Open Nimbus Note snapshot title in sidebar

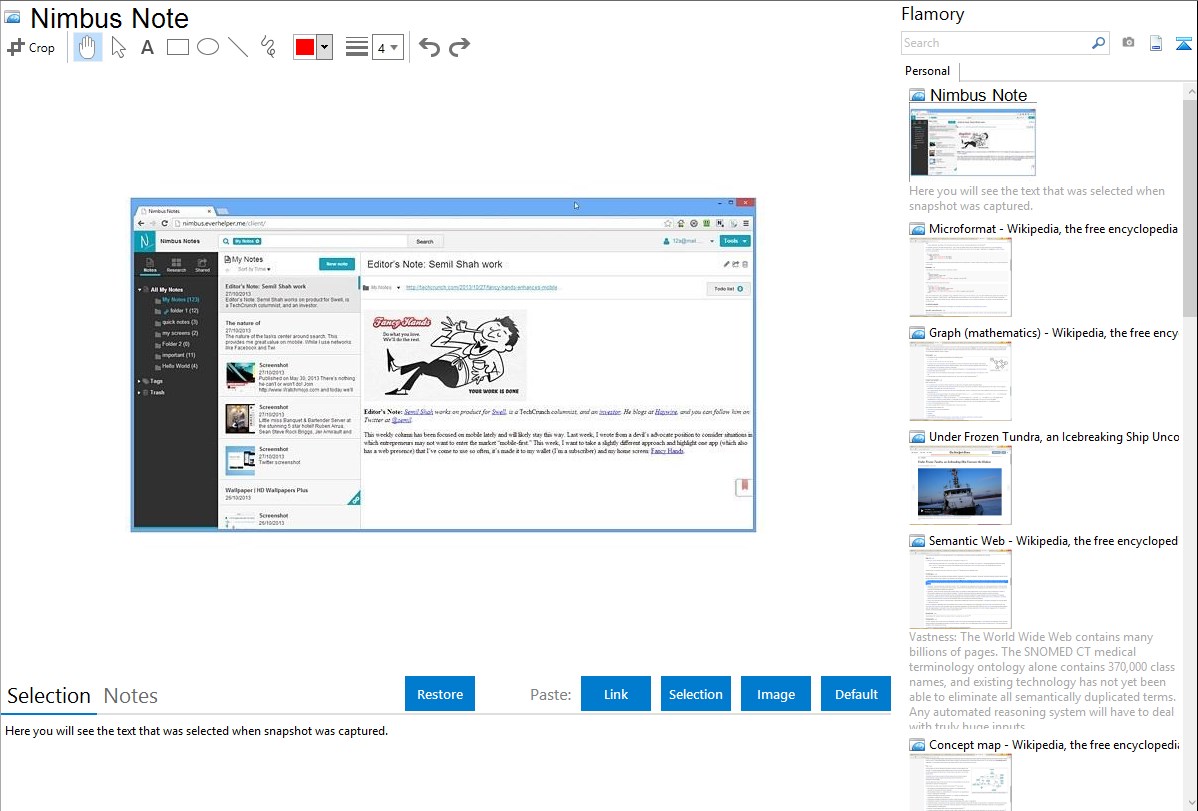coord(978,96)
